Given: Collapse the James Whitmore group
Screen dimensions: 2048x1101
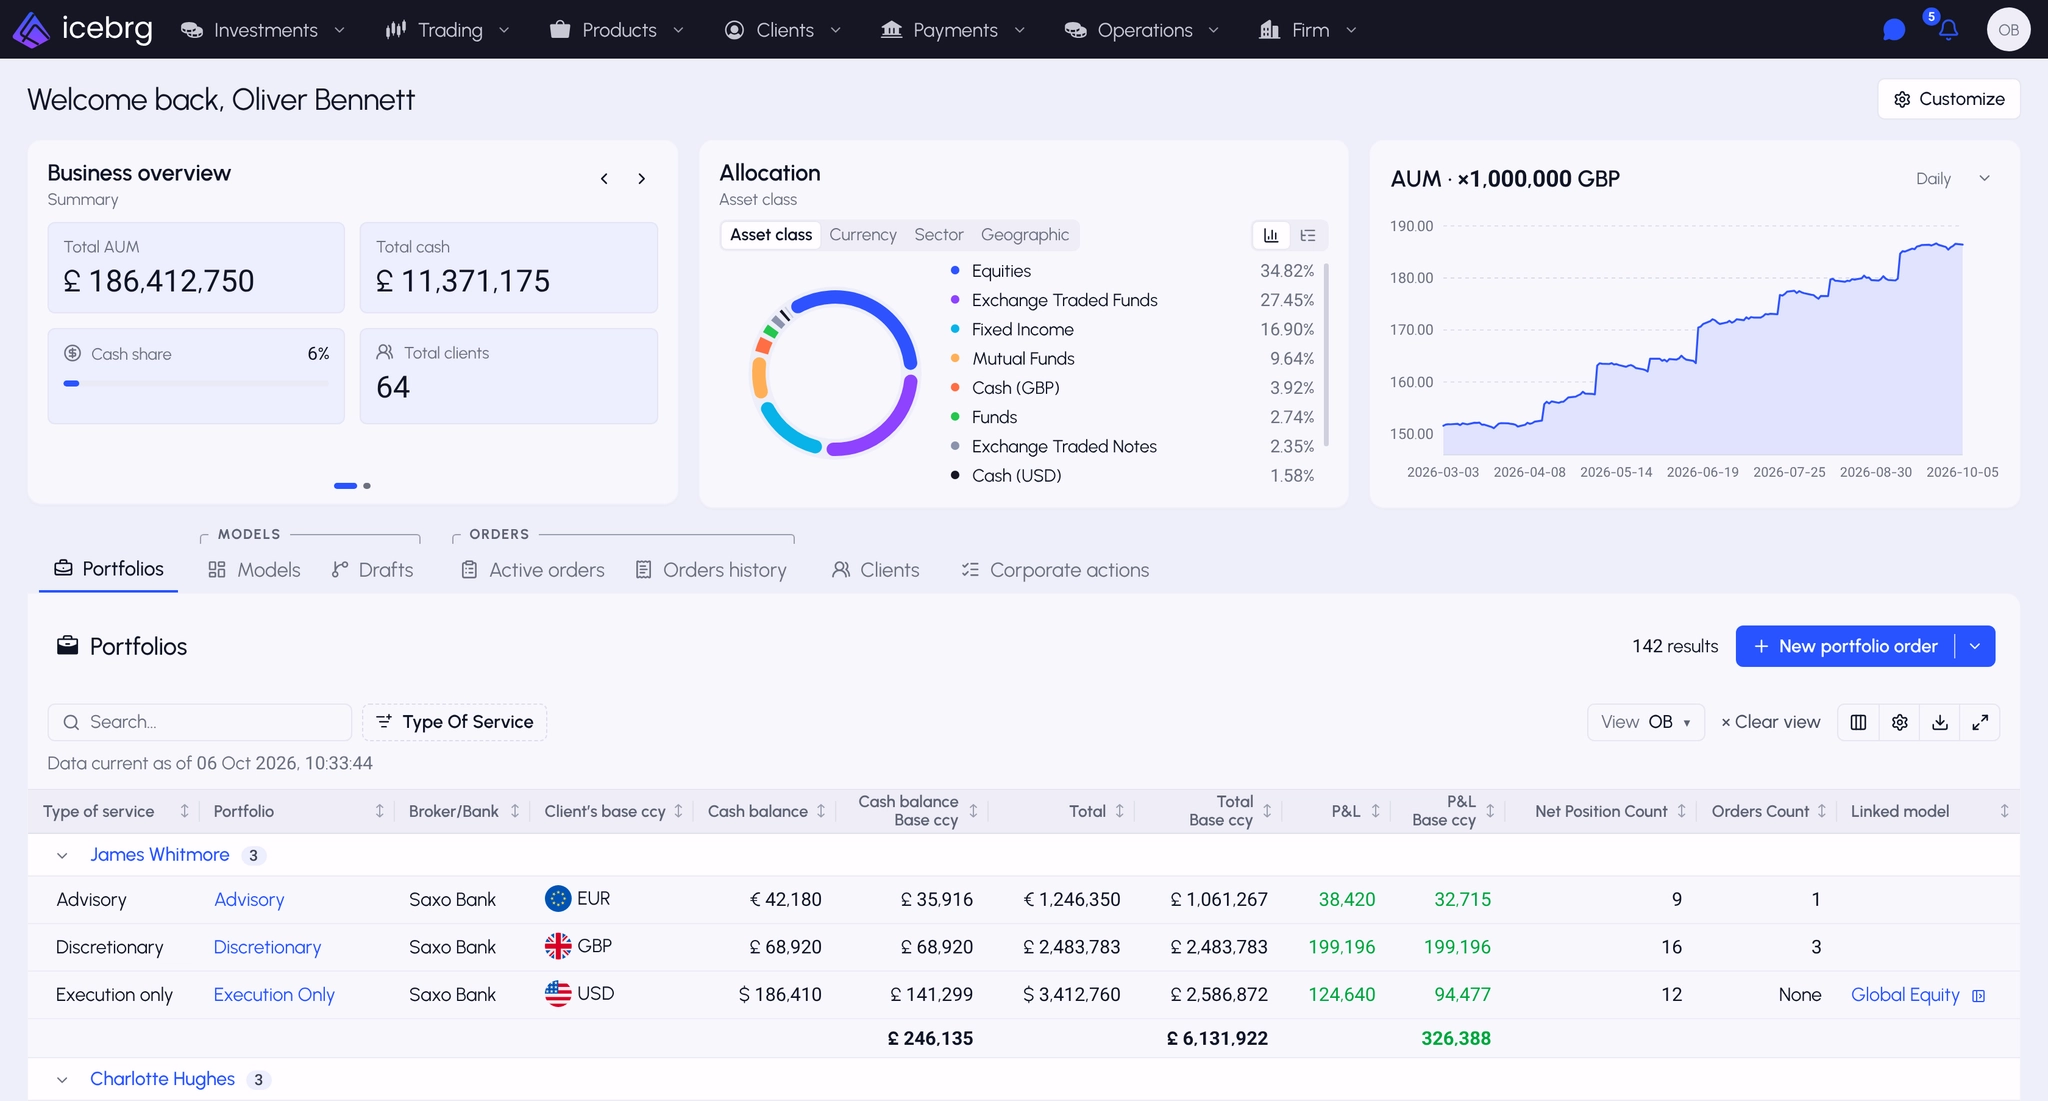Looking at the screenshot, I should [62, 855].
